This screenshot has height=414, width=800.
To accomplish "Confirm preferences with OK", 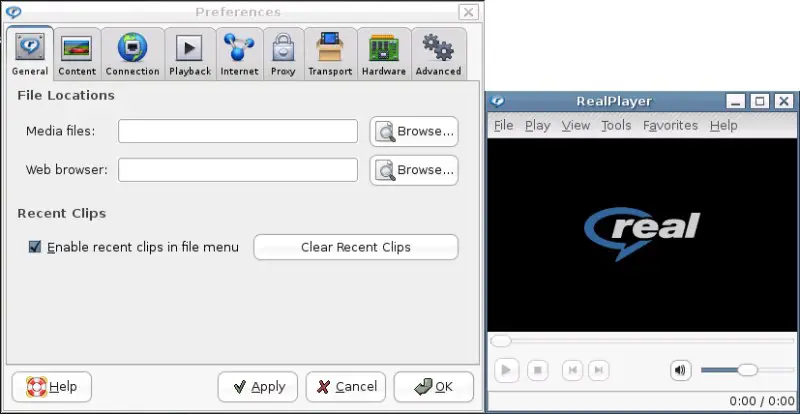I will tap(434, 387).
